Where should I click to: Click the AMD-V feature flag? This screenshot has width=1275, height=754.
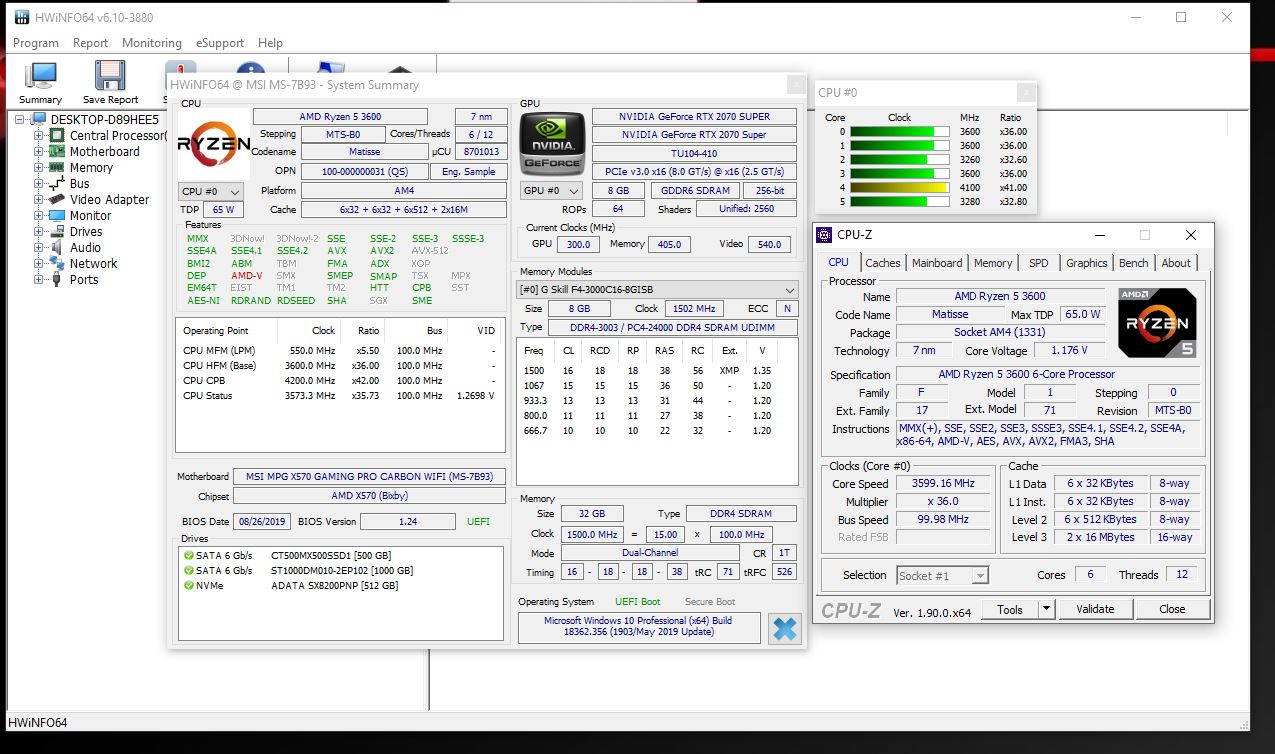(247, 275)
